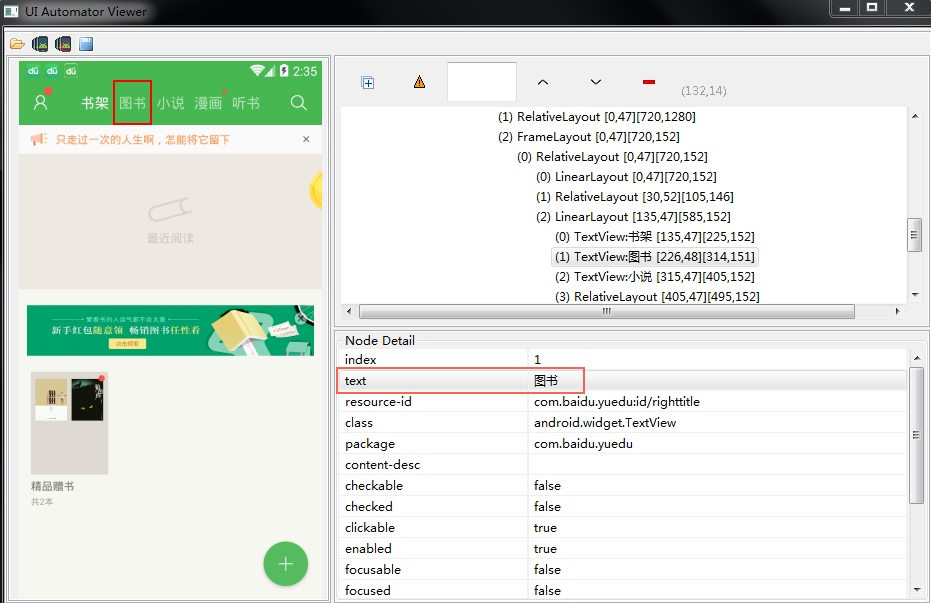Select the checkable property row
Viewport: 931px width, 603px height.
(x=623, y=485)
